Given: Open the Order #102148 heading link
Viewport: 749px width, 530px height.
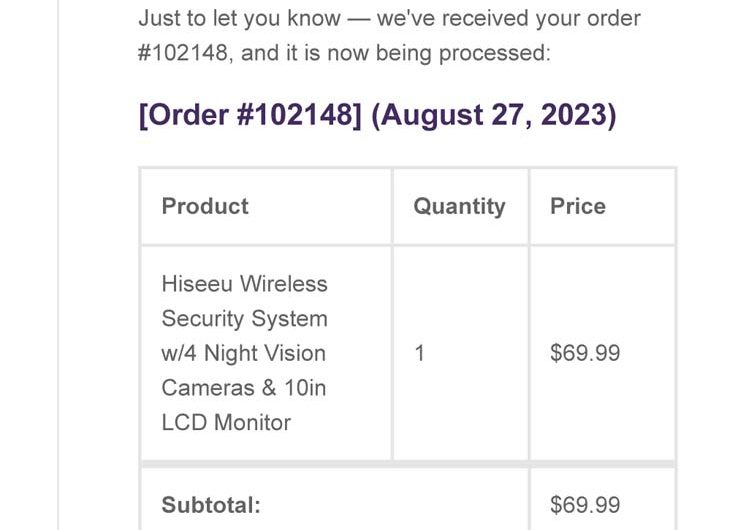Looking at the screenshot, I should [251, 115].
